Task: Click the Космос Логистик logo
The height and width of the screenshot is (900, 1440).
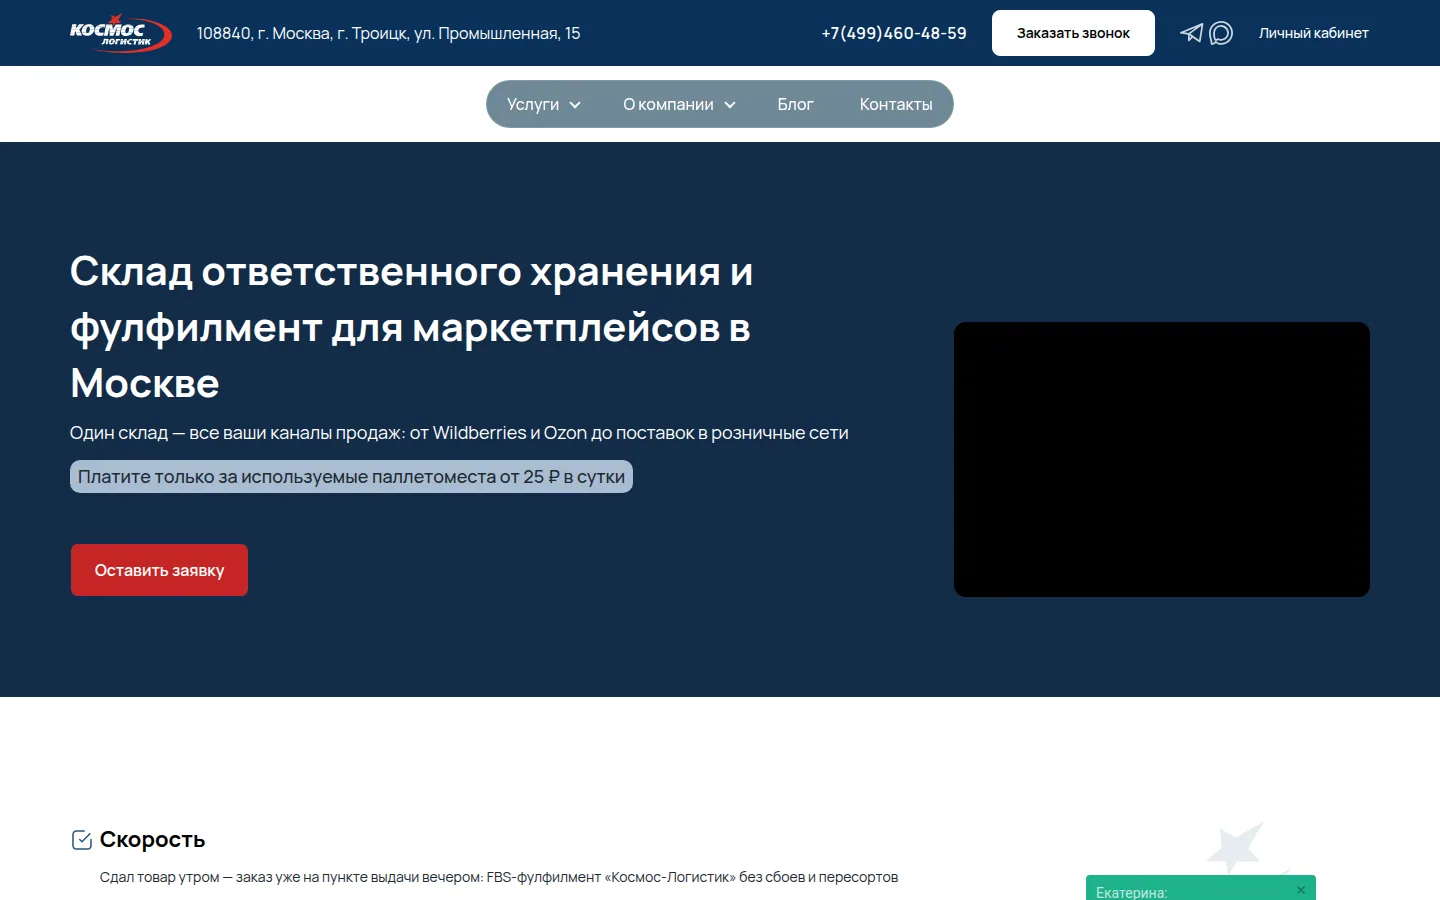Action: [120, 33]
